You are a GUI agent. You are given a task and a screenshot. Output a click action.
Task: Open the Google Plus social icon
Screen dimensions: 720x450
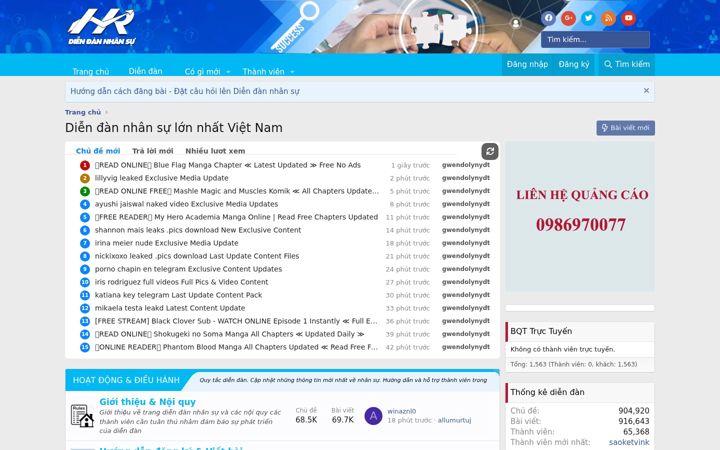[568, 18]
